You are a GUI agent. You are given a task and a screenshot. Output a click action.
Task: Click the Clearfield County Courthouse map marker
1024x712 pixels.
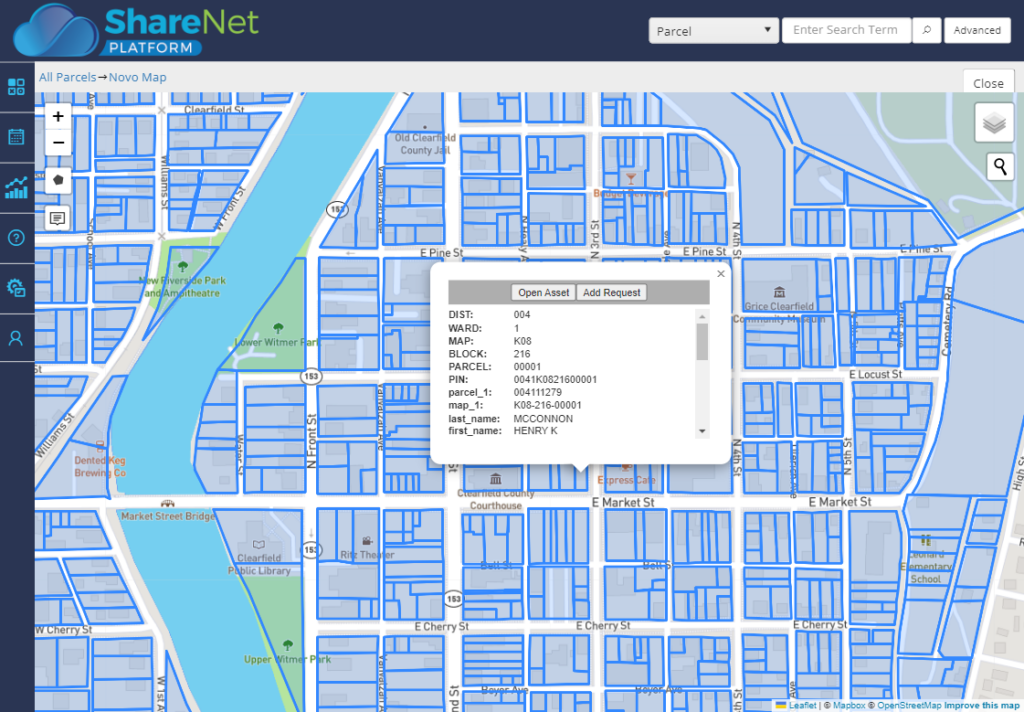496,479
